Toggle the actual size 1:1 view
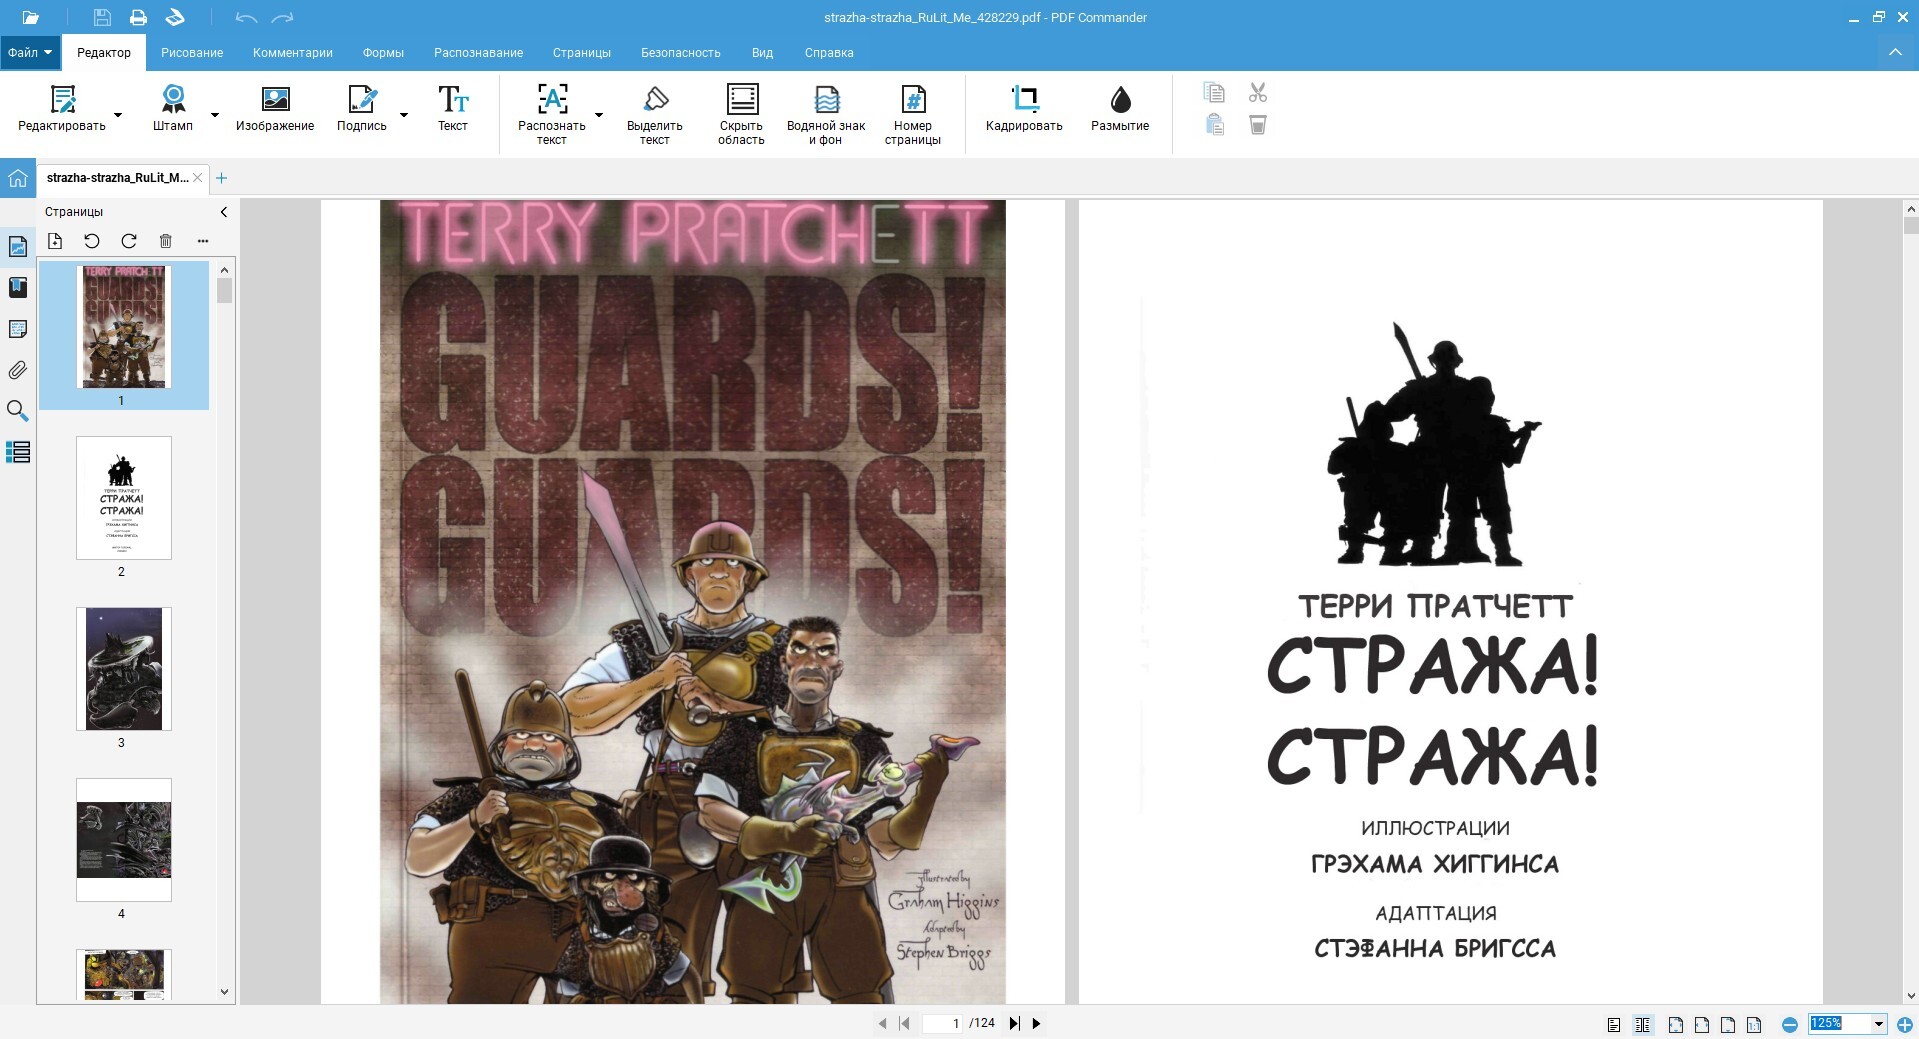The height and width of the screenshot is (1039, 1919). click(1754, 1024)
